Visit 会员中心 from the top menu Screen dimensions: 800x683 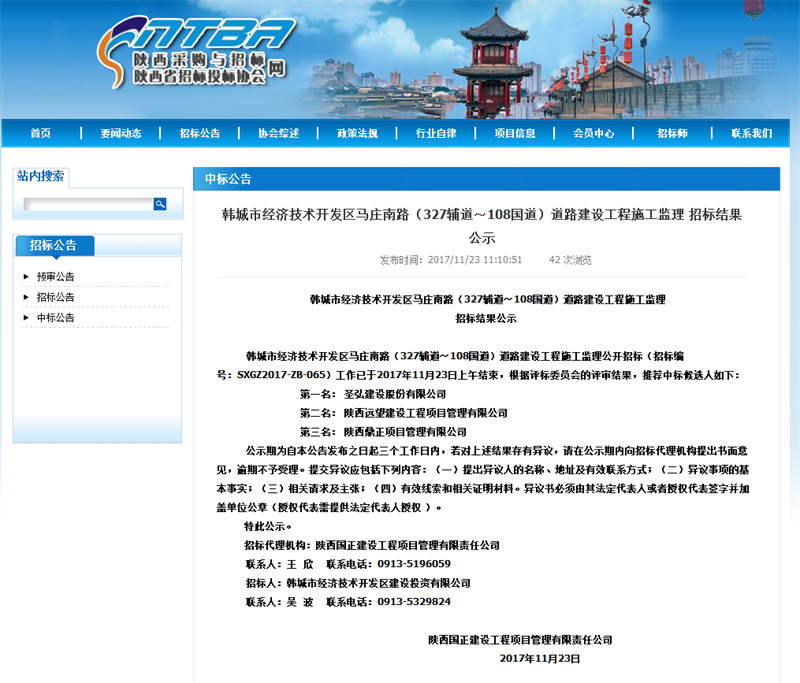coord(594,134)
